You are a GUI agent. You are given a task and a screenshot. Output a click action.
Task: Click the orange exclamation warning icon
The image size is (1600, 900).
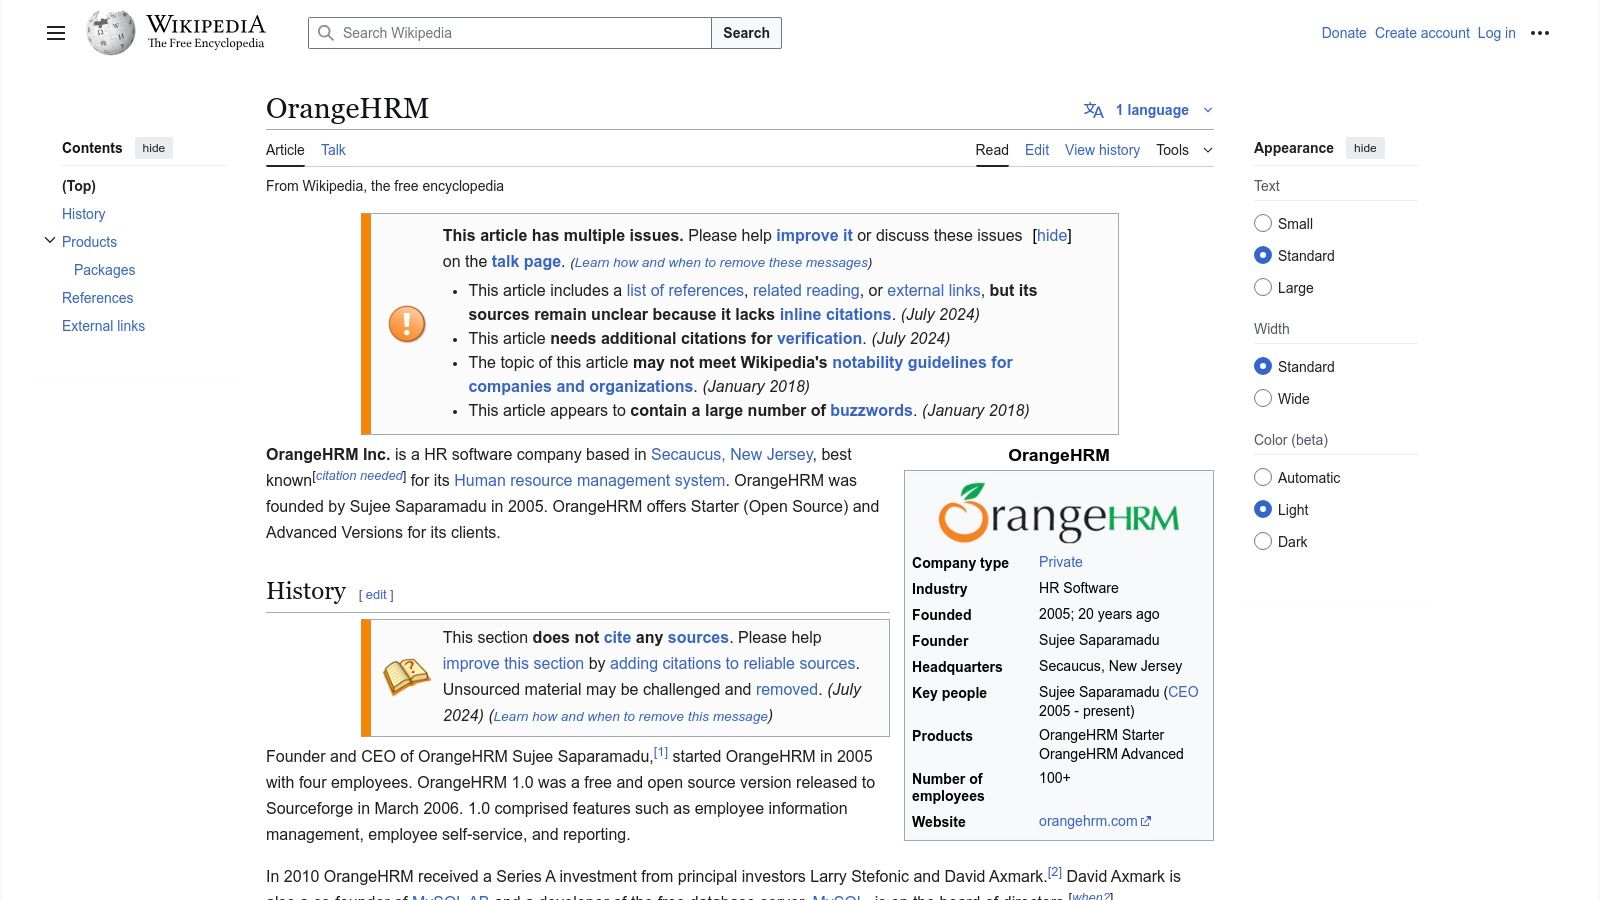[x=407, y=324]
